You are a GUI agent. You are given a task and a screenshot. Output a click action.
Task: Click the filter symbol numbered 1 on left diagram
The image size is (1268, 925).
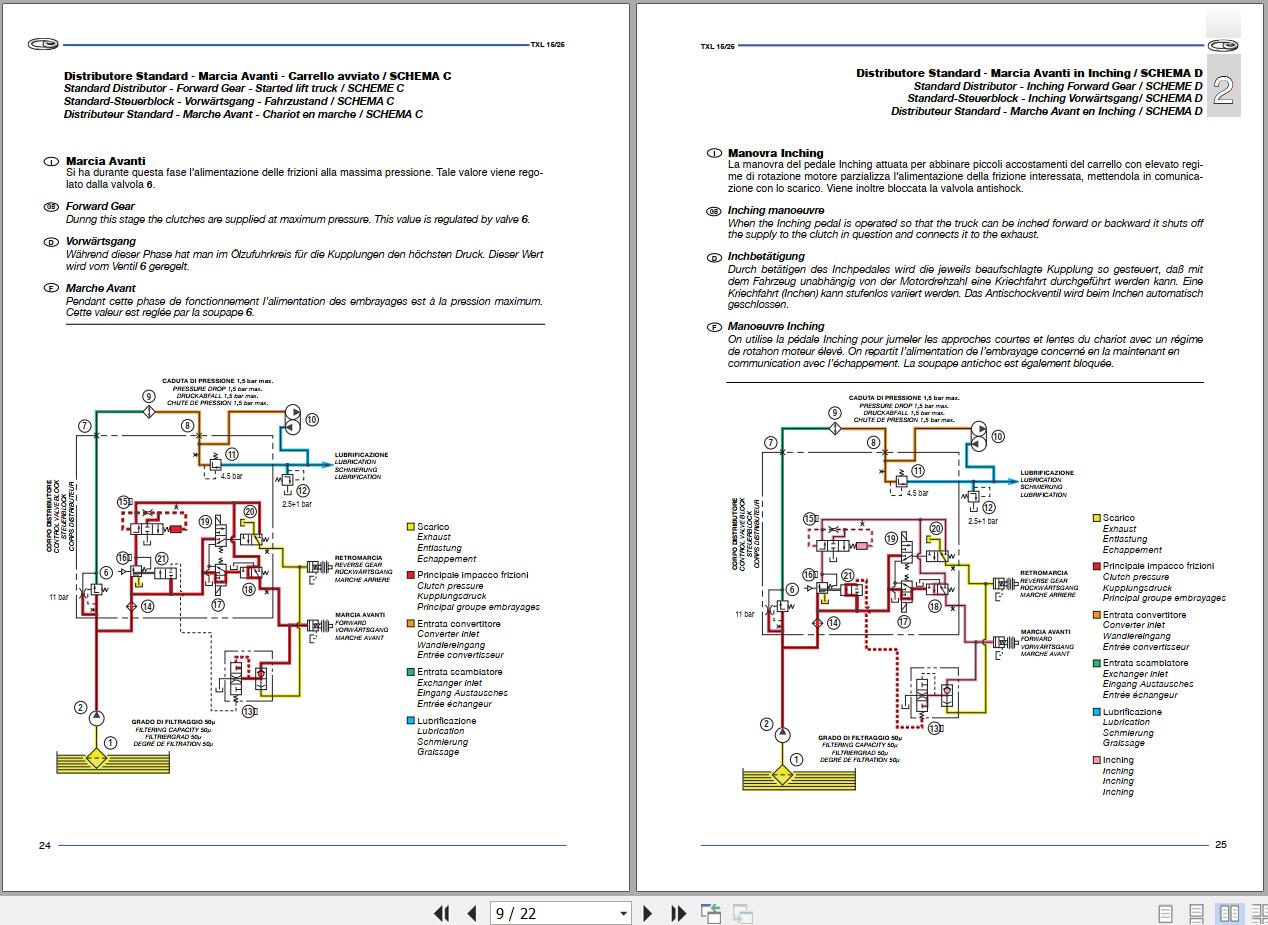[96, 756]
